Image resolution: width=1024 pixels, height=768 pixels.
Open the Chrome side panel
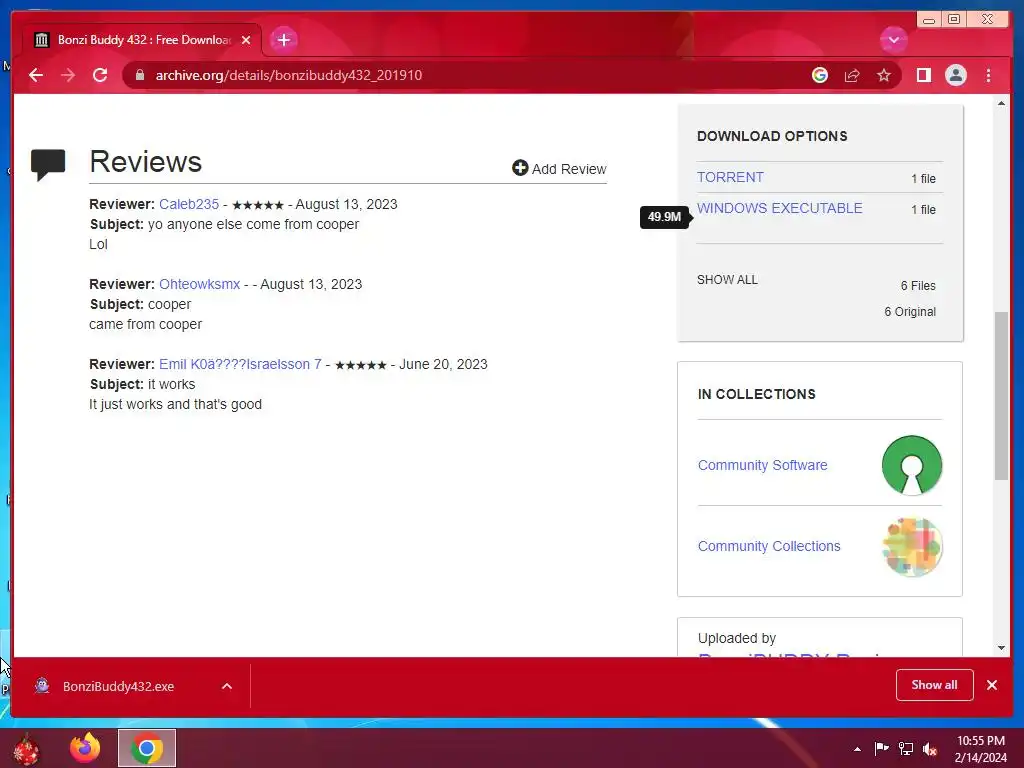(x=923, y=75)
